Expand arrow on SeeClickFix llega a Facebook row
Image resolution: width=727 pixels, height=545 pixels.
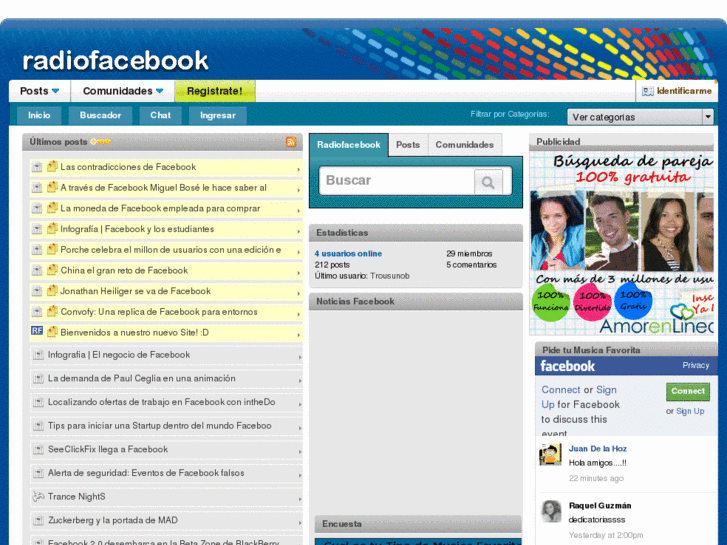click(300, 452)
